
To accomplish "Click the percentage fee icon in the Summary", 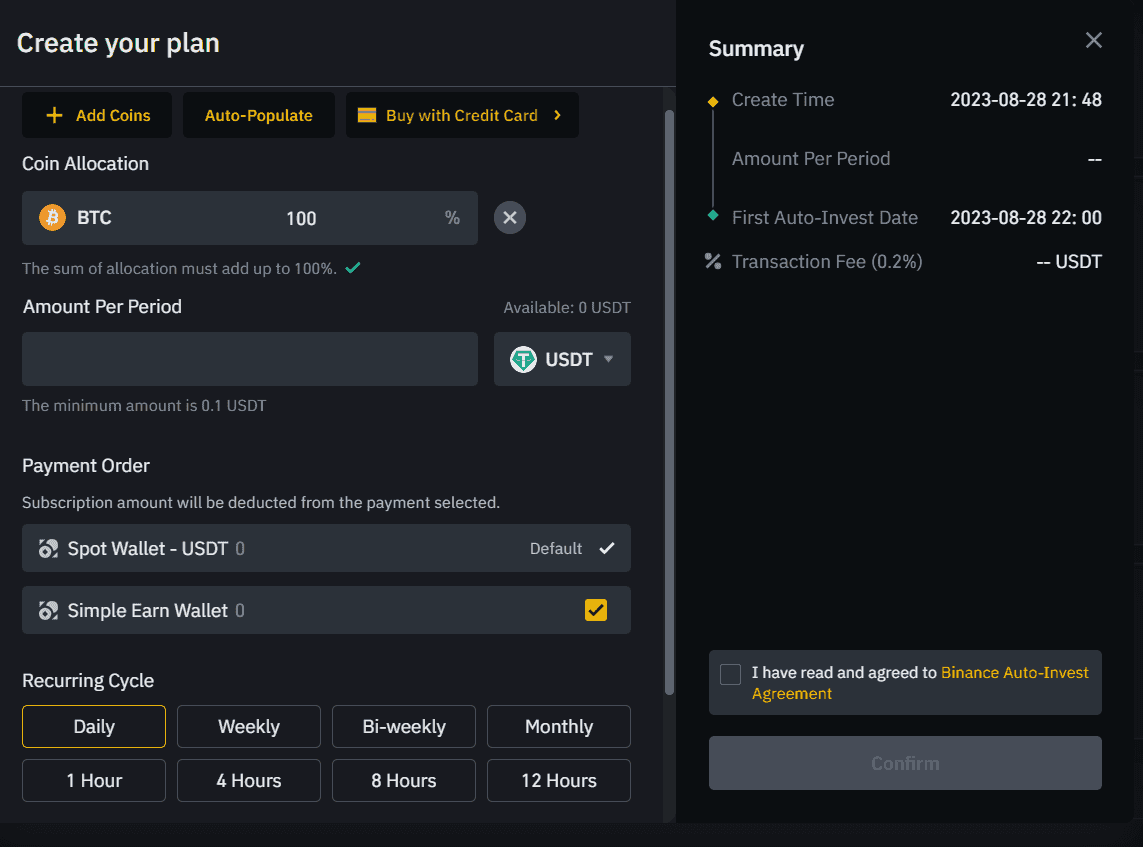I will 712,261.
